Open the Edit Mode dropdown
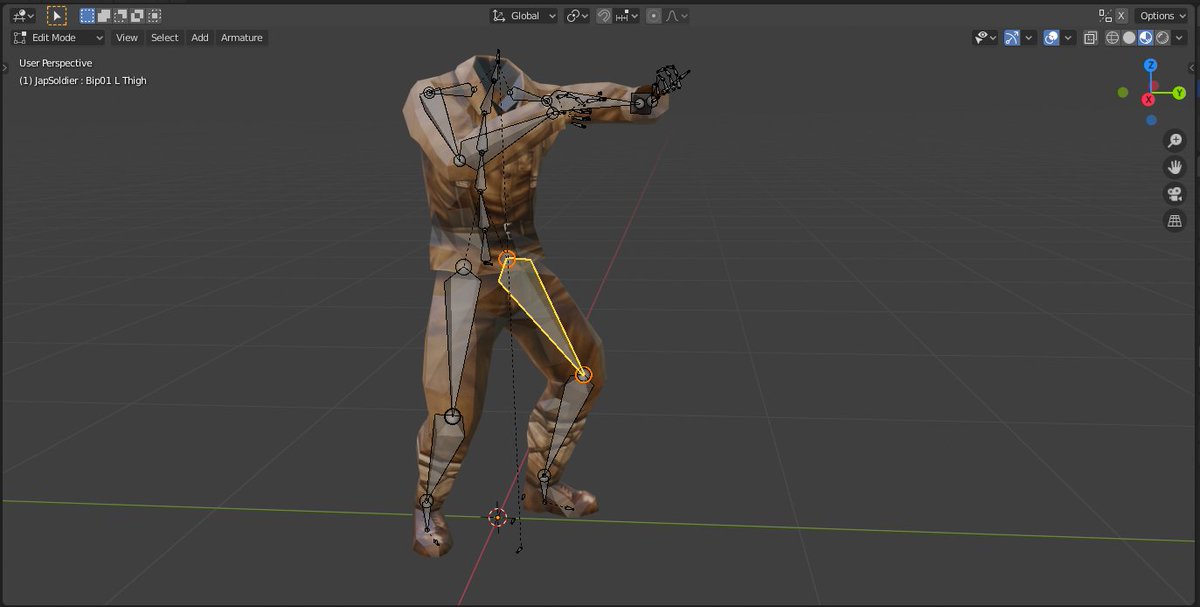The height and width of the screenshot is (607, 1200). click(x=58, y=38)
